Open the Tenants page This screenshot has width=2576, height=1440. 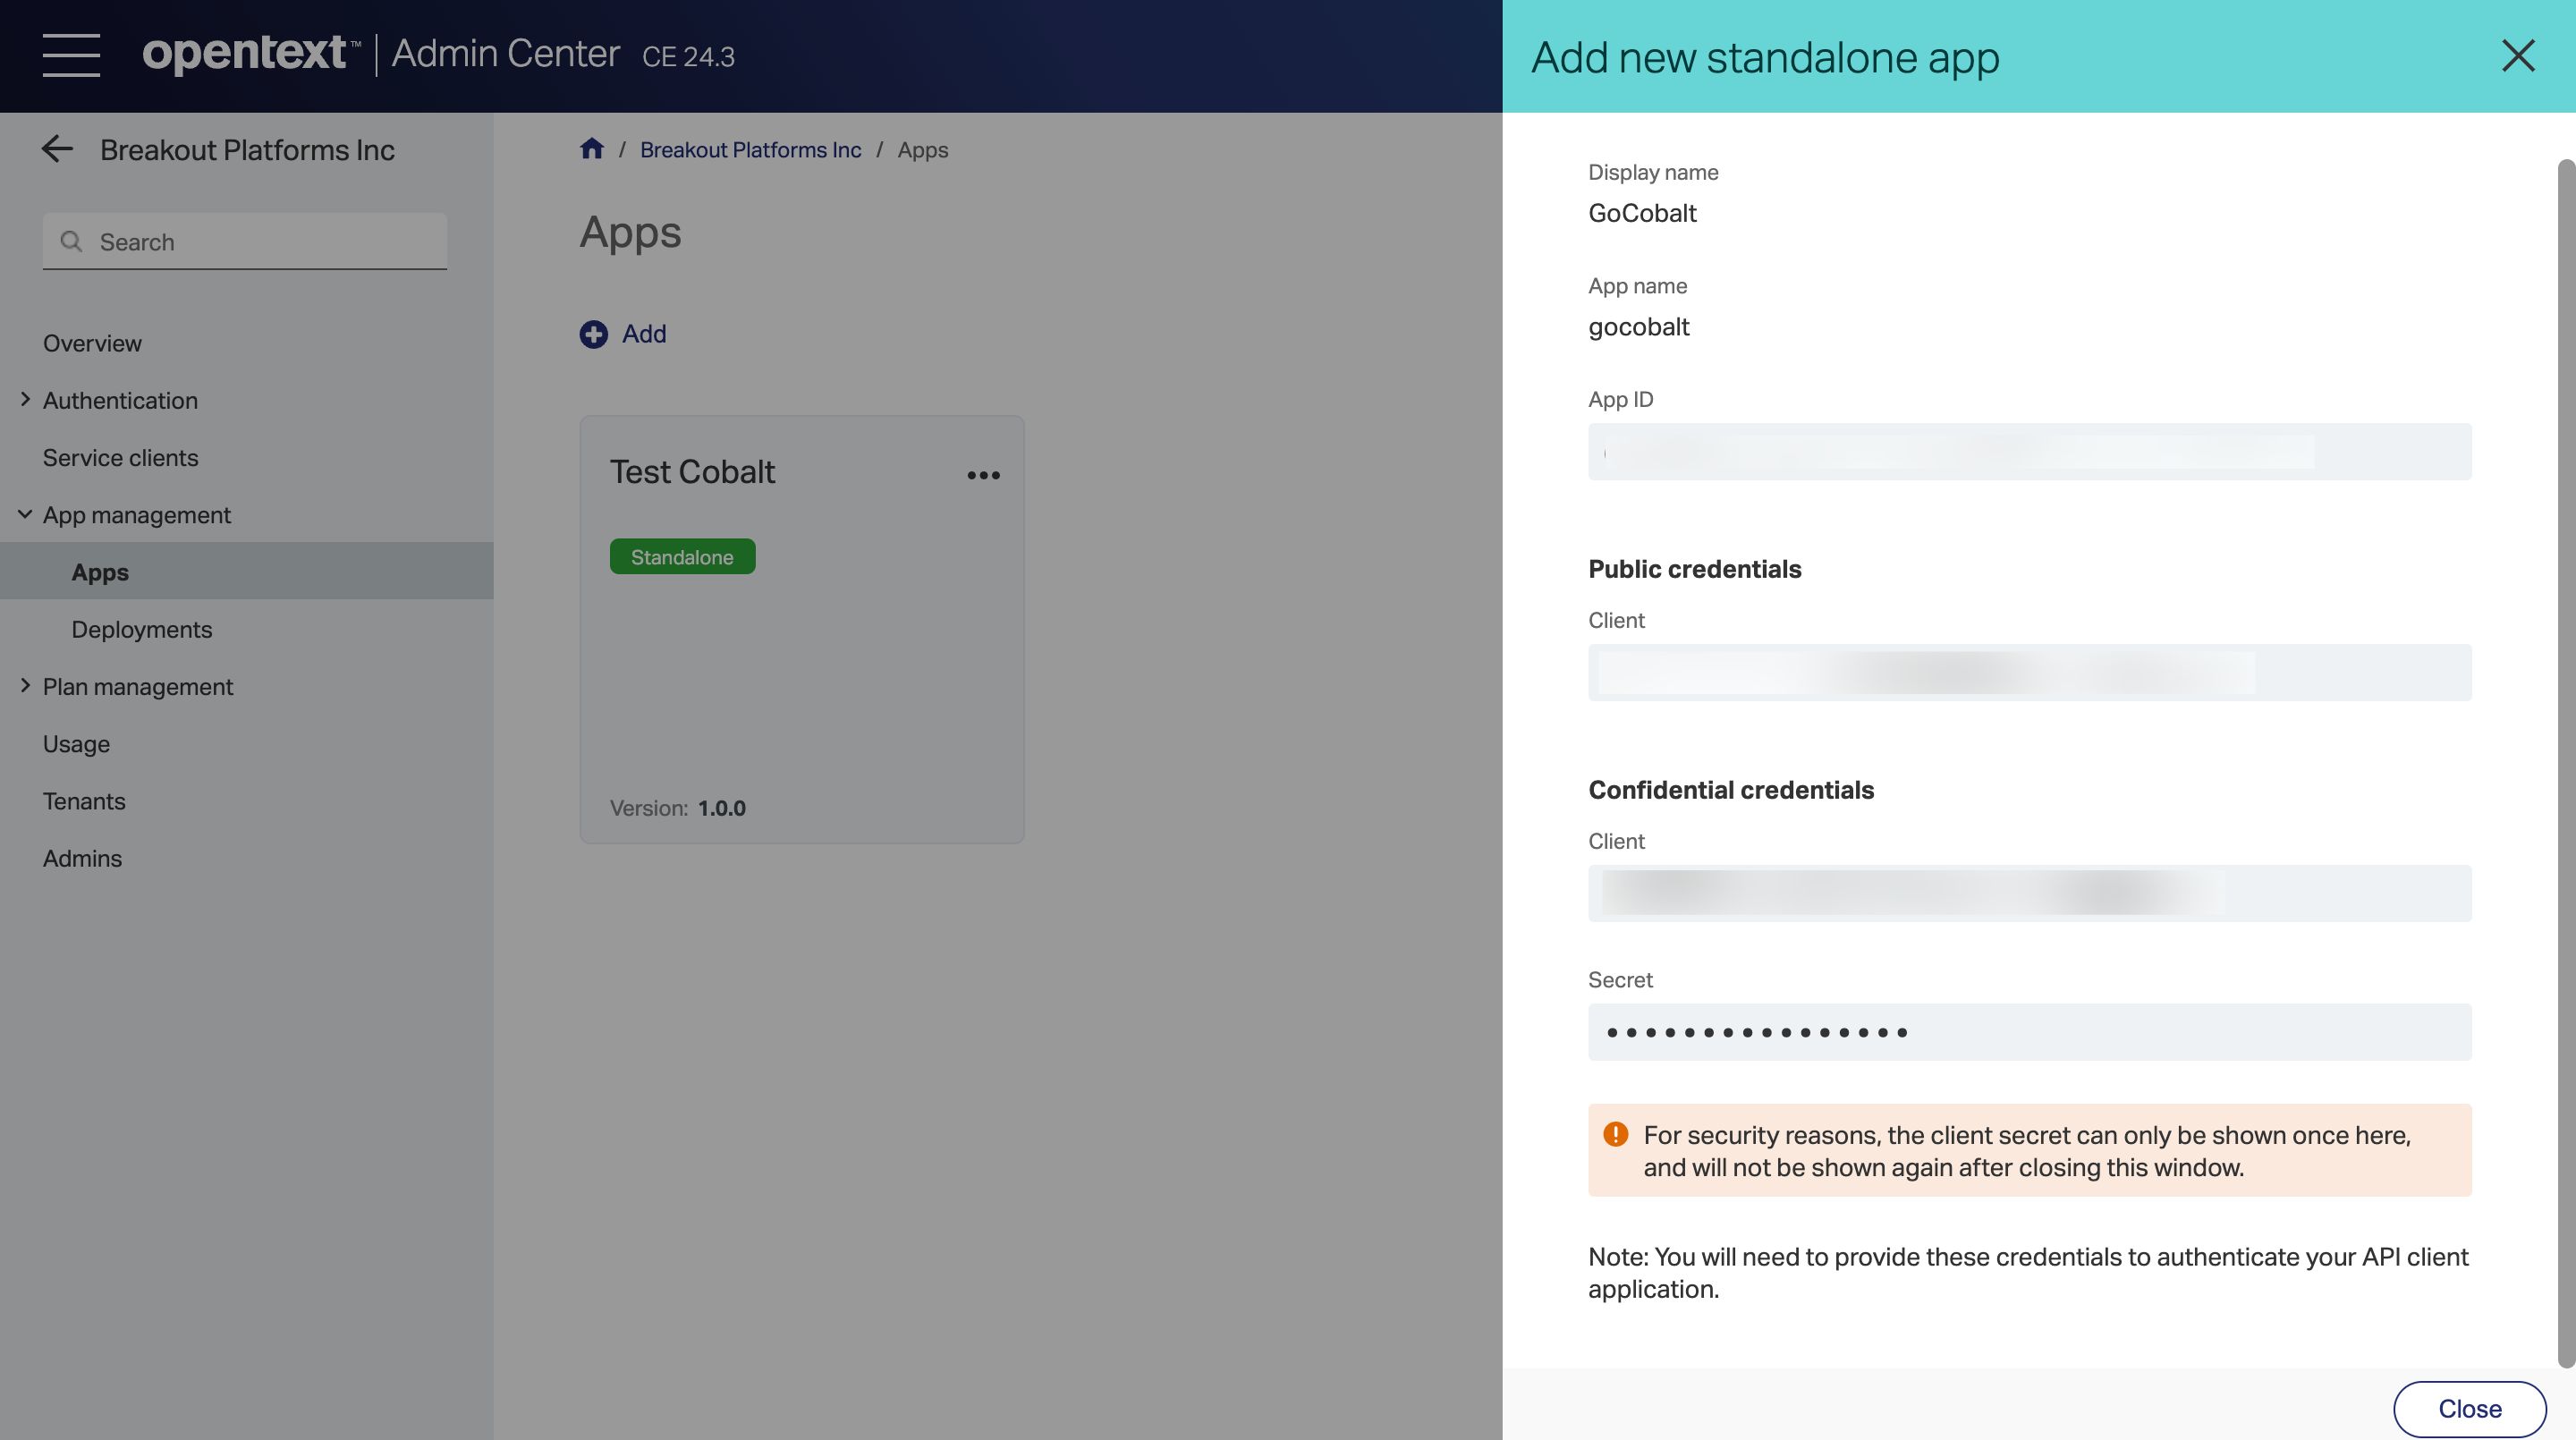84,801
